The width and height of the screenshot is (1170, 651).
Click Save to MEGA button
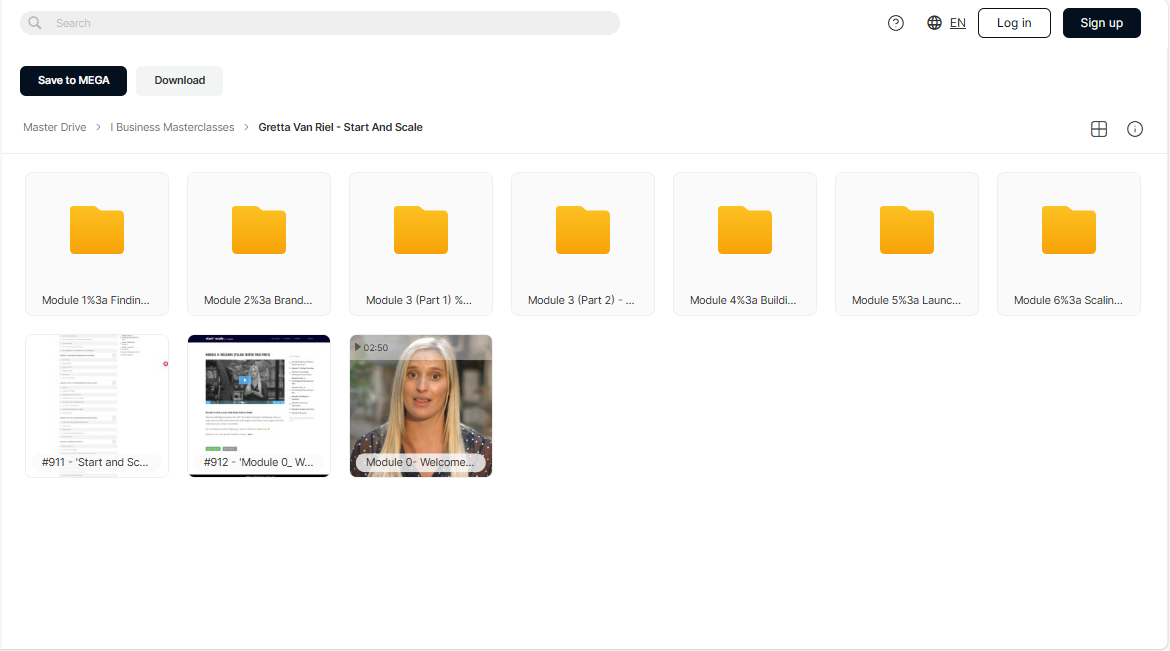click(x=73, y=81)
